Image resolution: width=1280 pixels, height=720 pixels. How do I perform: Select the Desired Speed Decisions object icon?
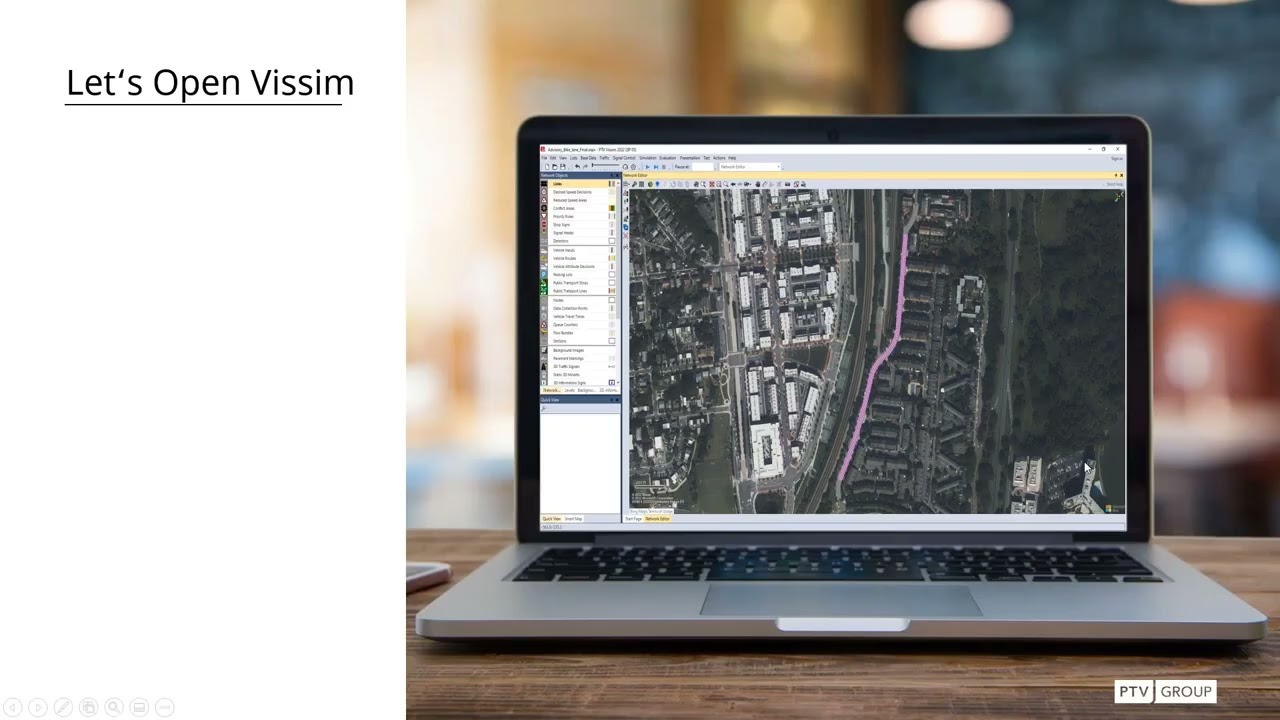click(545, 192)
